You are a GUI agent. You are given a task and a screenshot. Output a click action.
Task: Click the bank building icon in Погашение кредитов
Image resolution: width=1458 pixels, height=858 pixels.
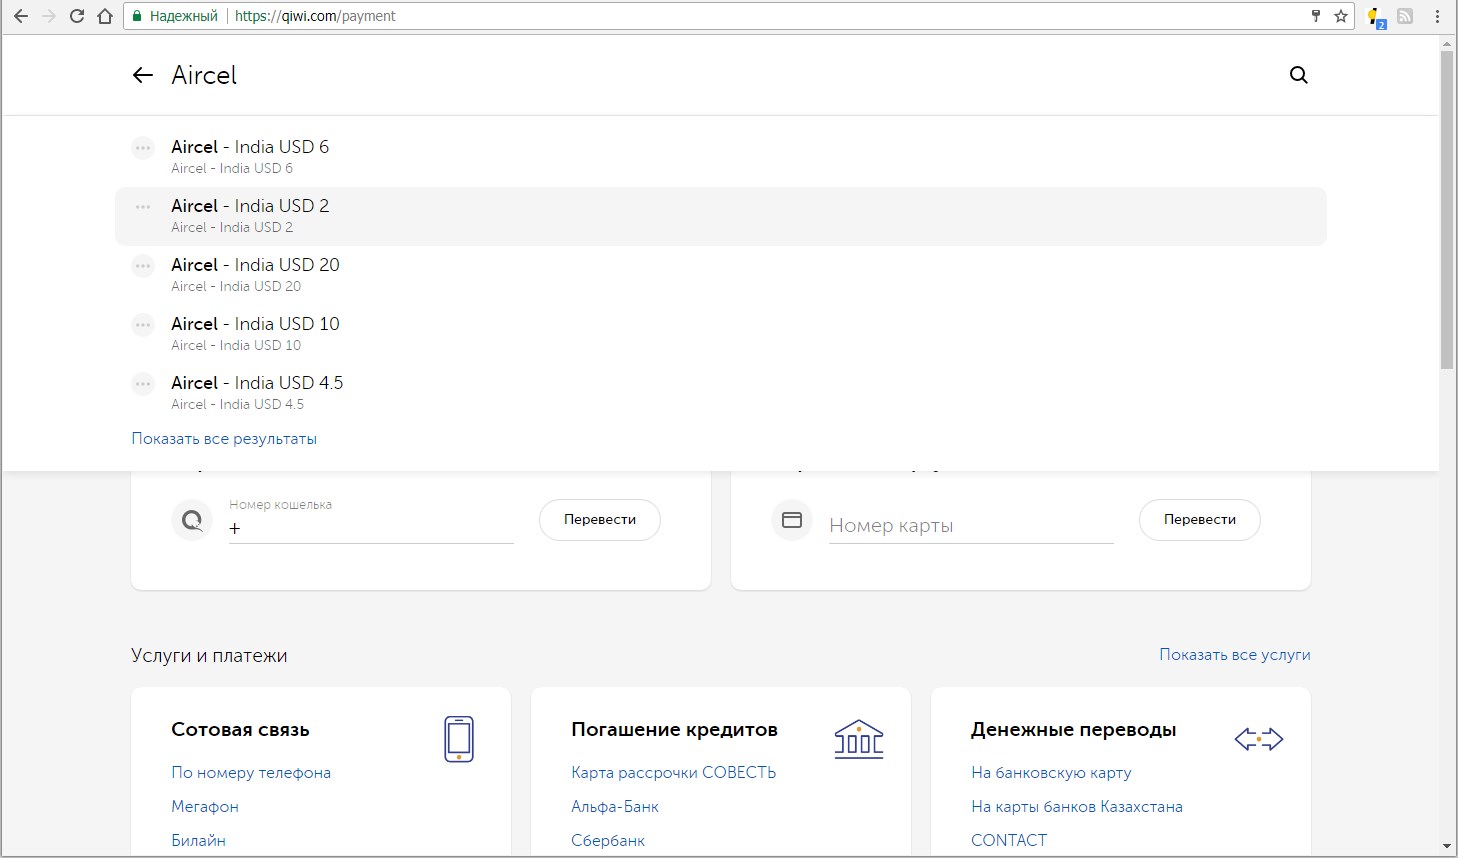858,739
